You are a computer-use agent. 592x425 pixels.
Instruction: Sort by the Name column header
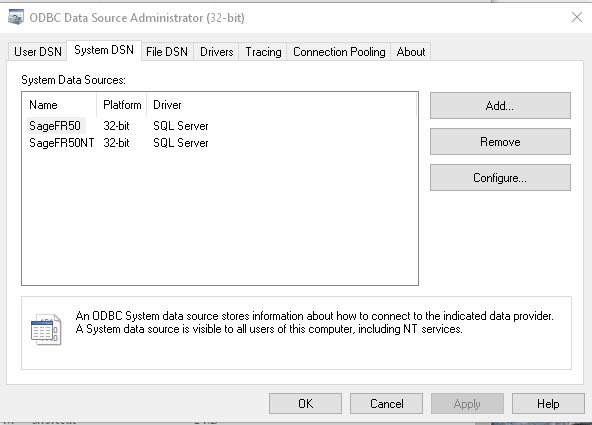click(60, 105)
